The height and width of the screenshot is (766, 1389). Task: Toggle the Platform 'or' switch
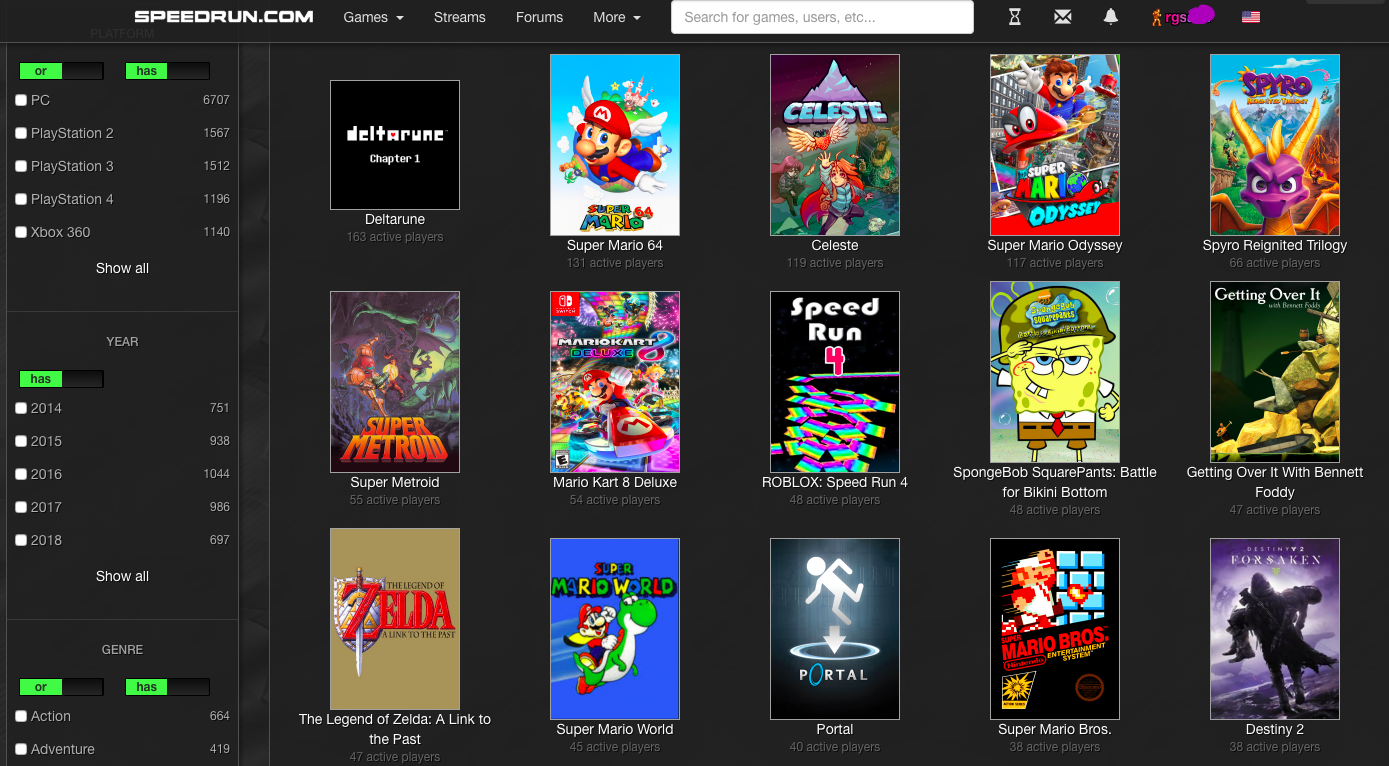pos(61,71)
